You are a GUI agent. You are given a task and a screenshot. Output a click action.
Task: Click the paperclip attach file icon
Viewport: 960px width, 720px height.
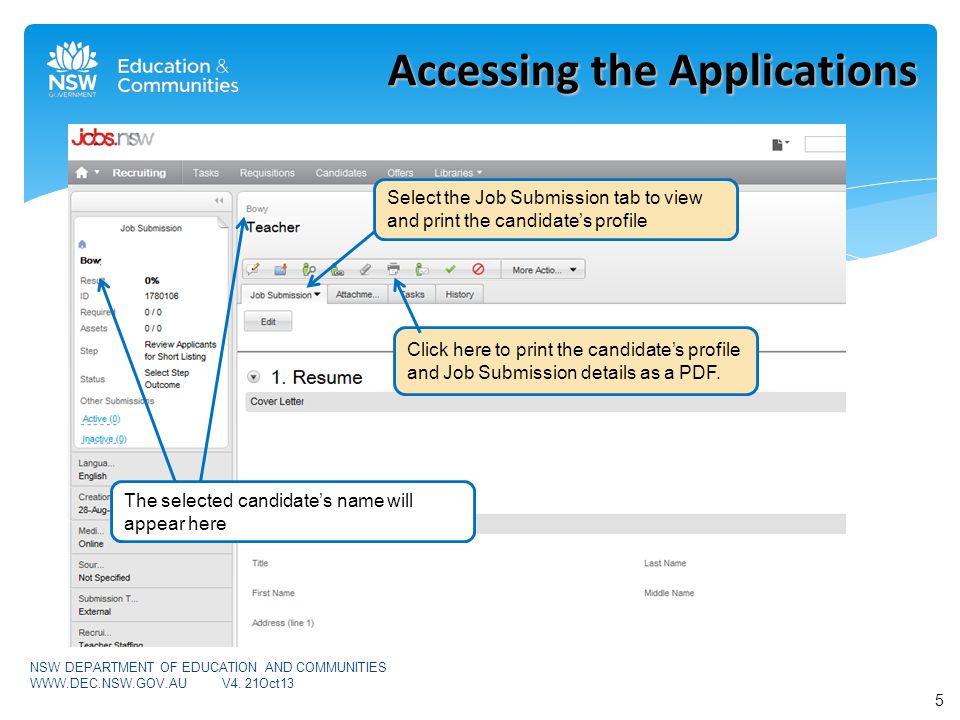coord(365,269)
